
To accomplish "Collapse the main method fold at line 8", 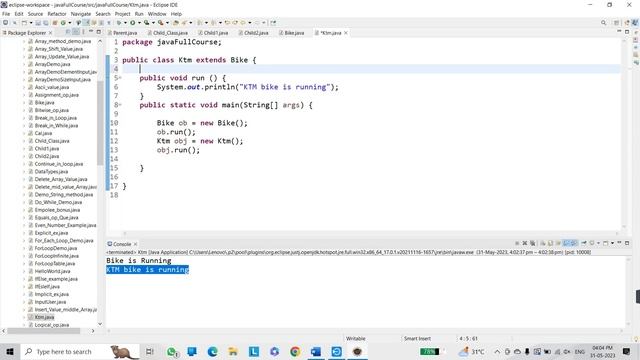I will [120, 105].
